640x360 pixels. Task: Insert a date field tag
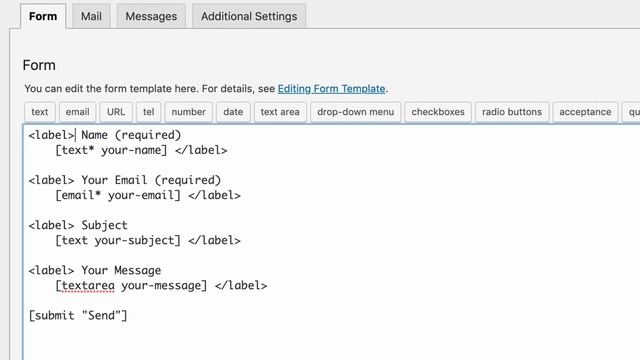[x=233, y=112]
